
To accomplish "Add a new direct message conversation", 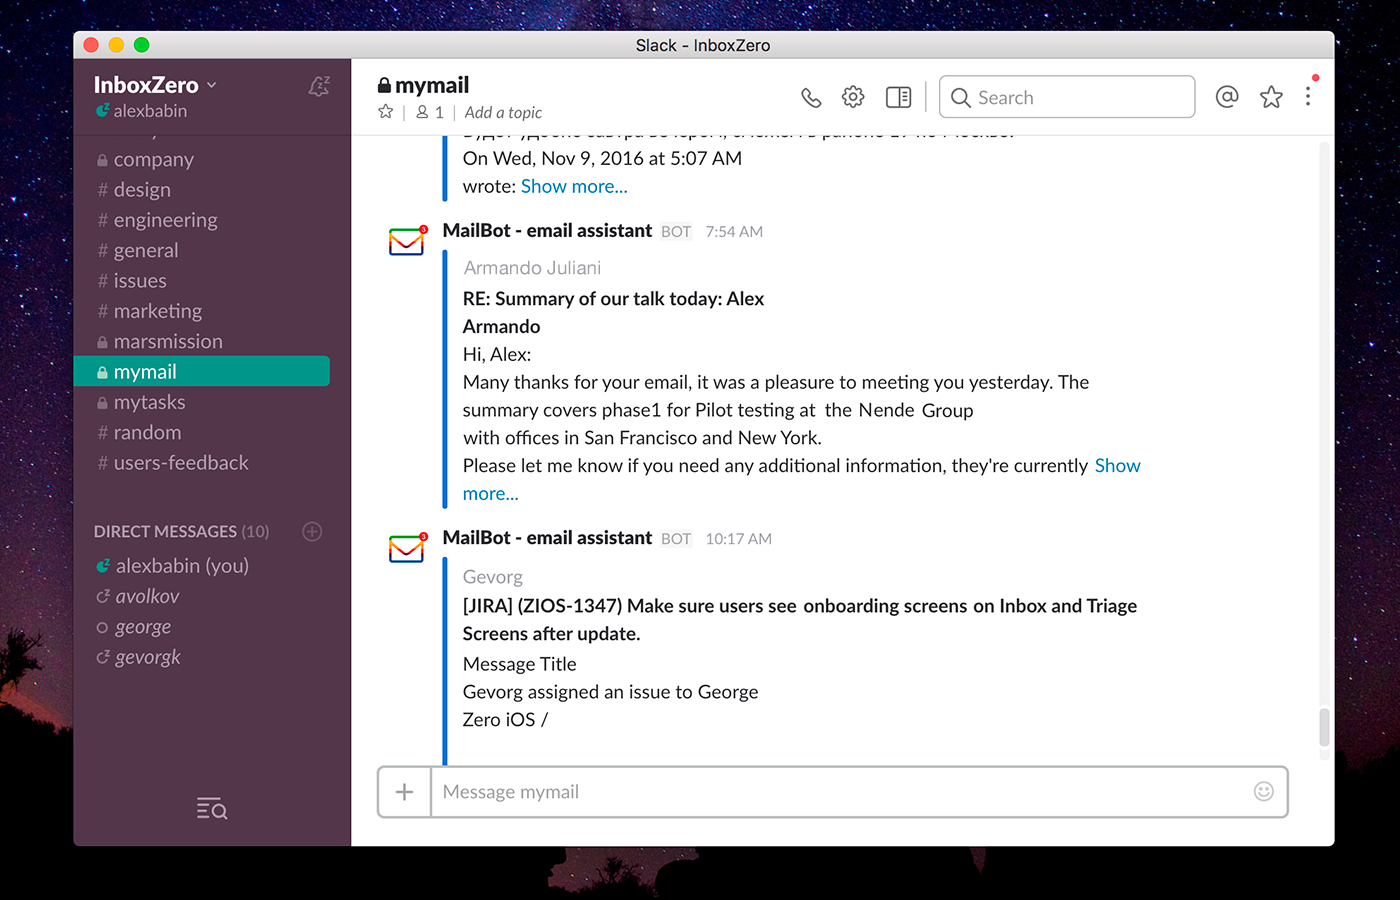I will pos(311,531).
